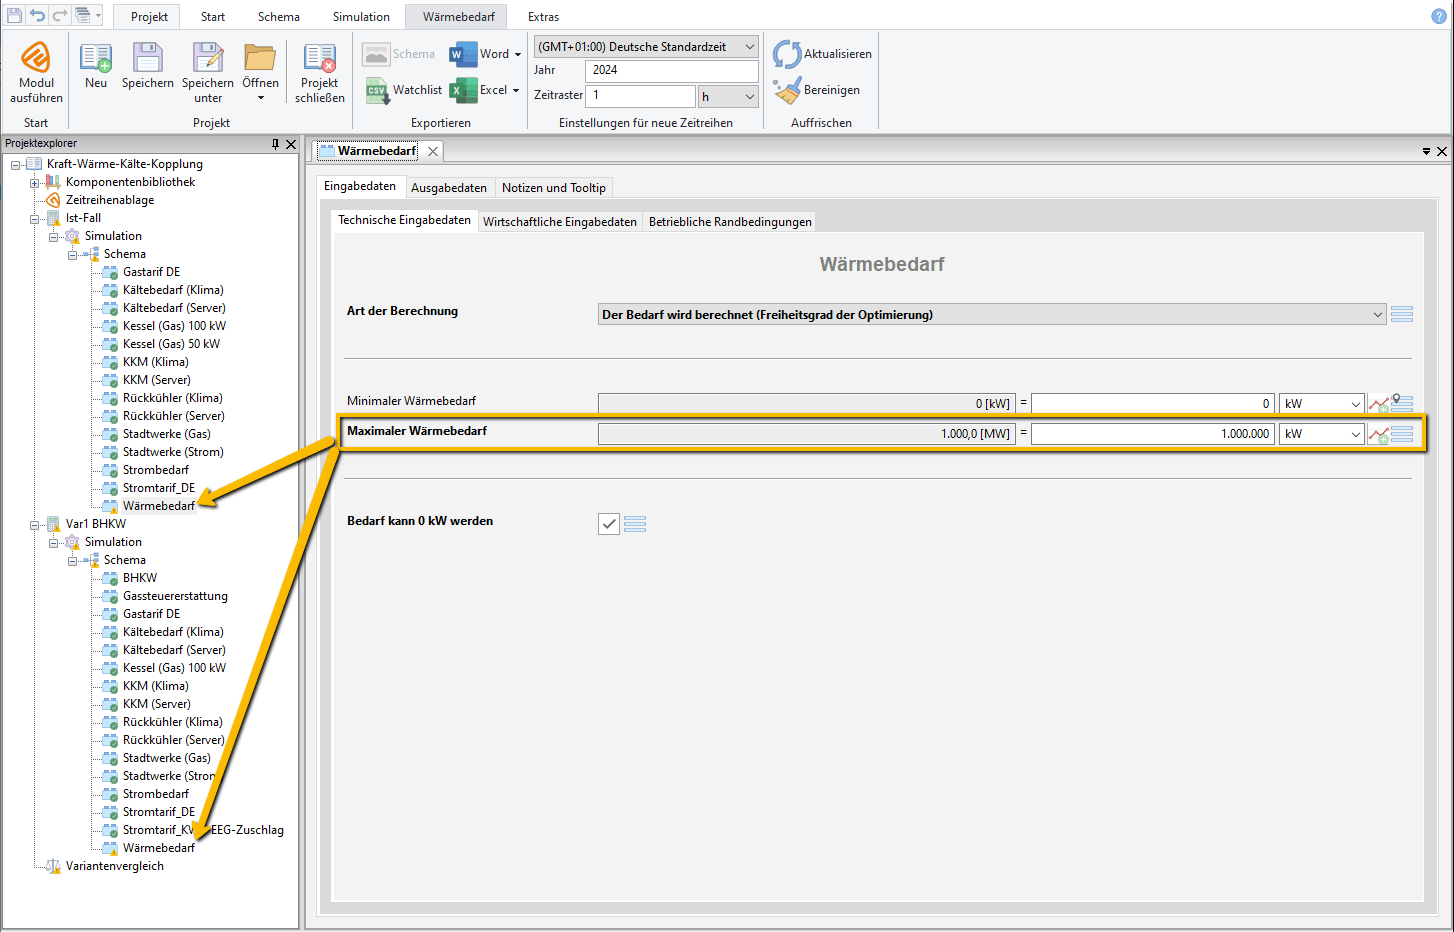Click the Bereinigen broom icon
The image size is (1454, 932).
[787, 90]
